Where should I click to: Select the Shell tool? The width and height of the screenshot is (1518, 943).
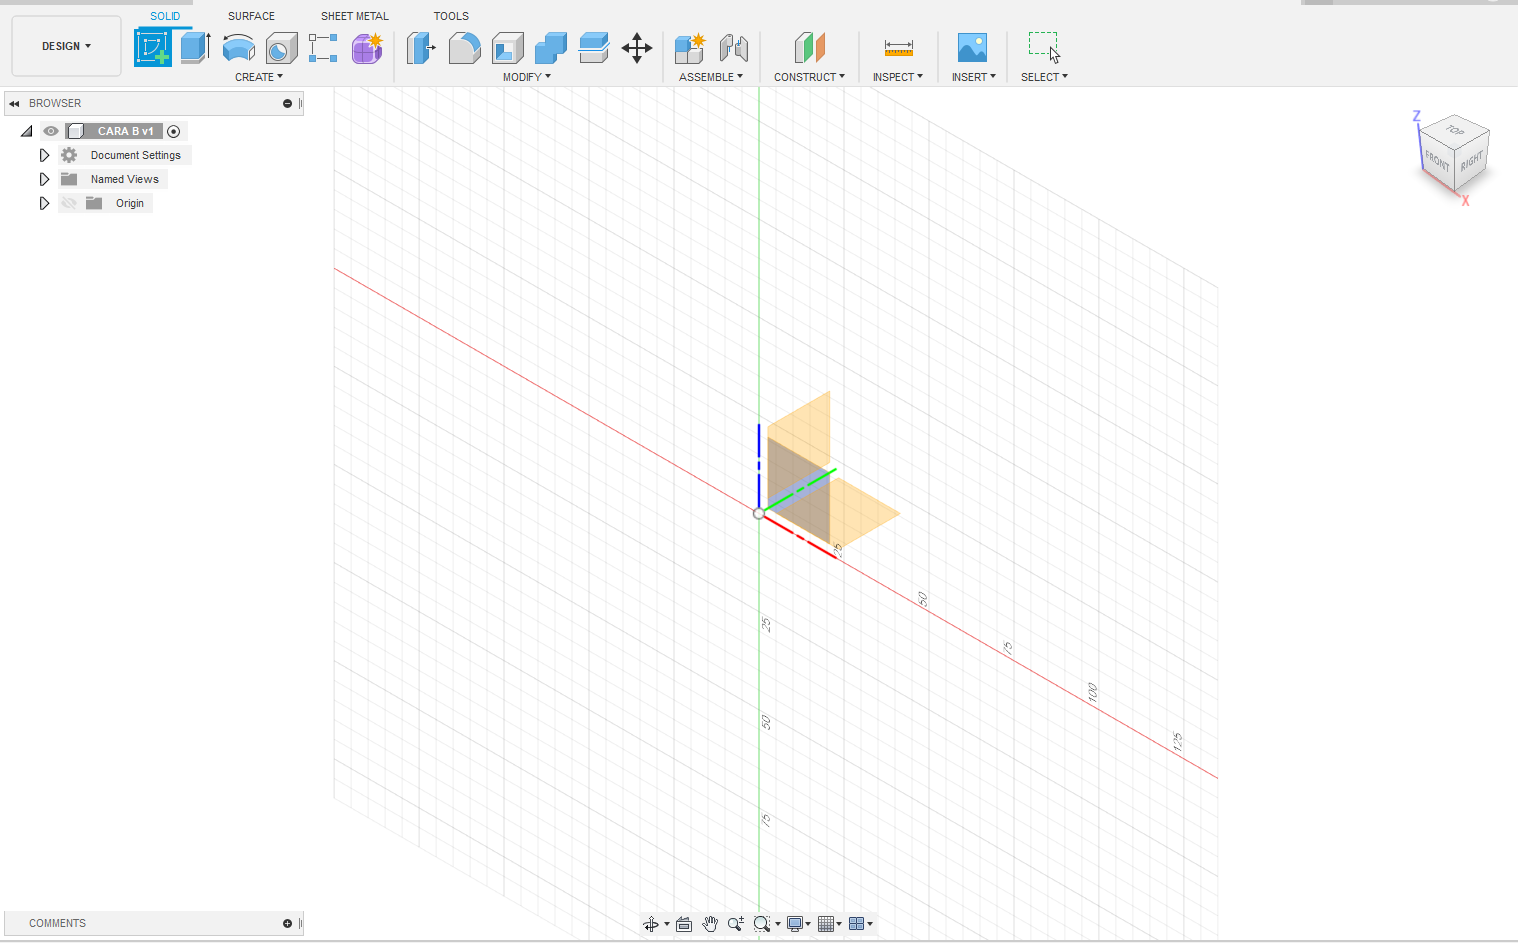click(x=507, y=48)
